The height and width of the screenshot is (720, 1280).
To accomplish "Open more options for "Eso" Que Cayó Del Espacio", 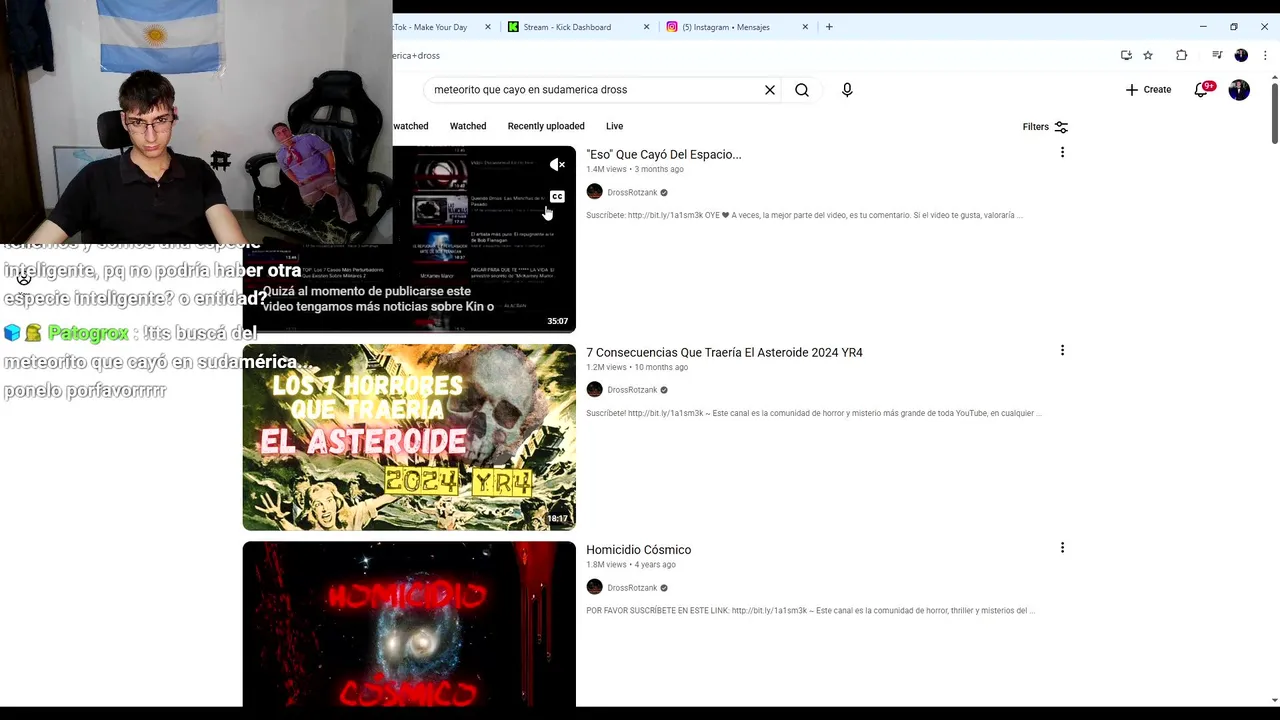I will 1062,153.
